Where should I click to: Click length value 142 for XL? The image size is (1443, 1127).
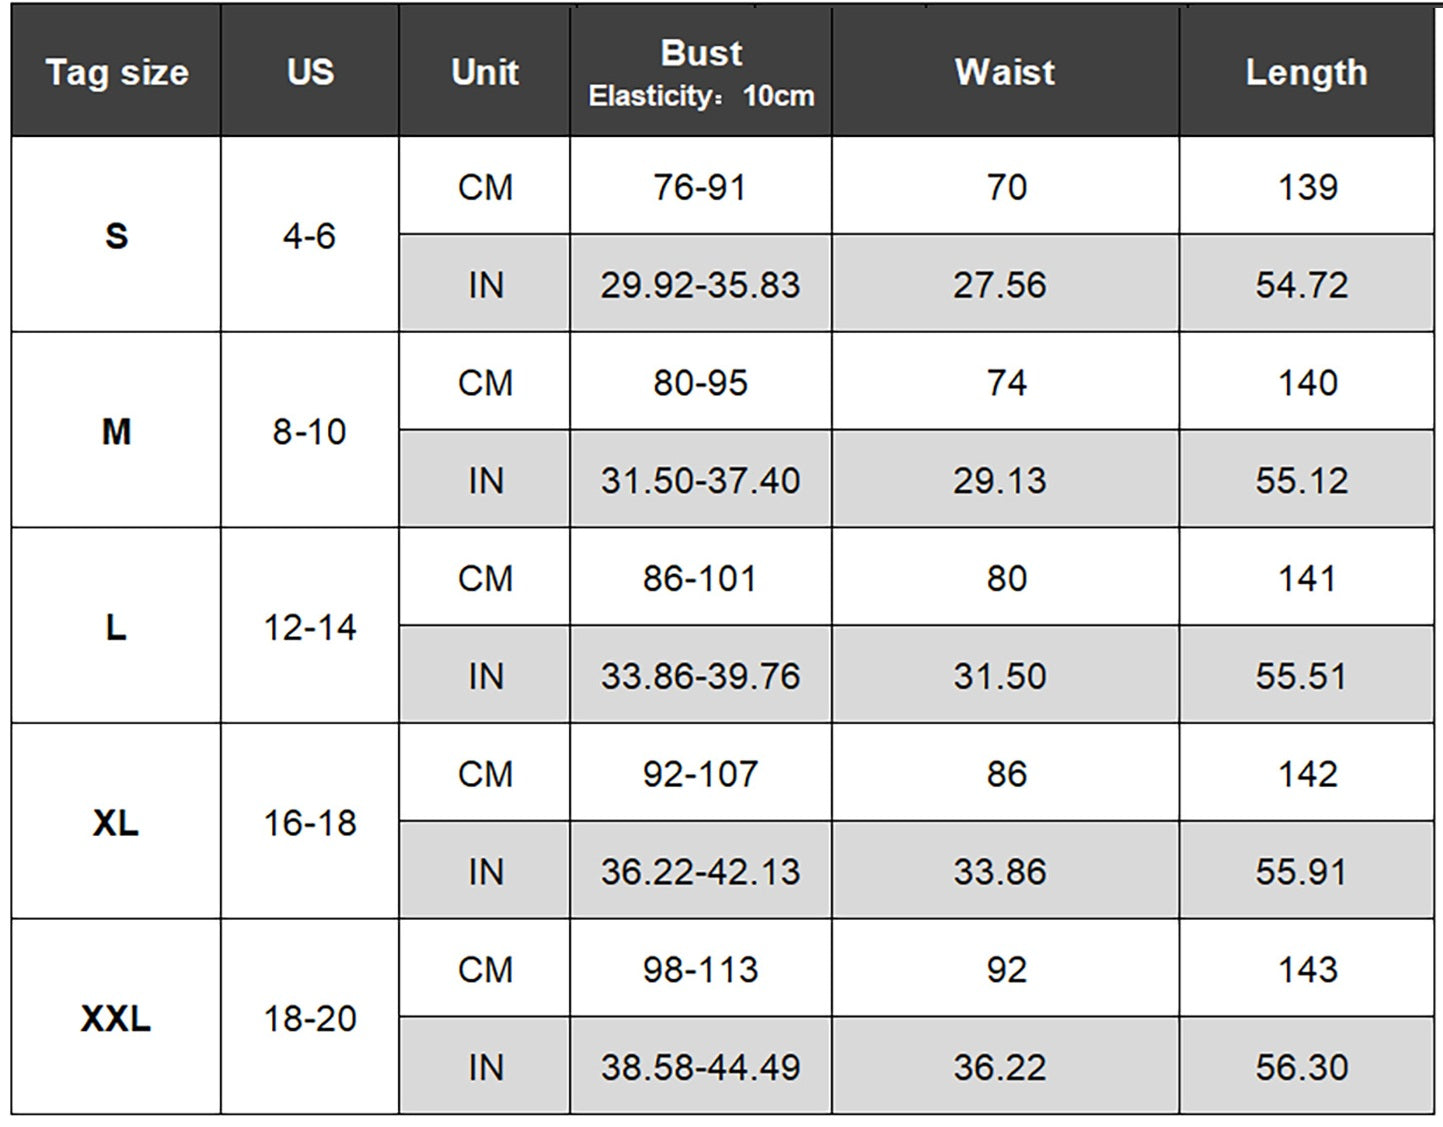click(1306, 773)
